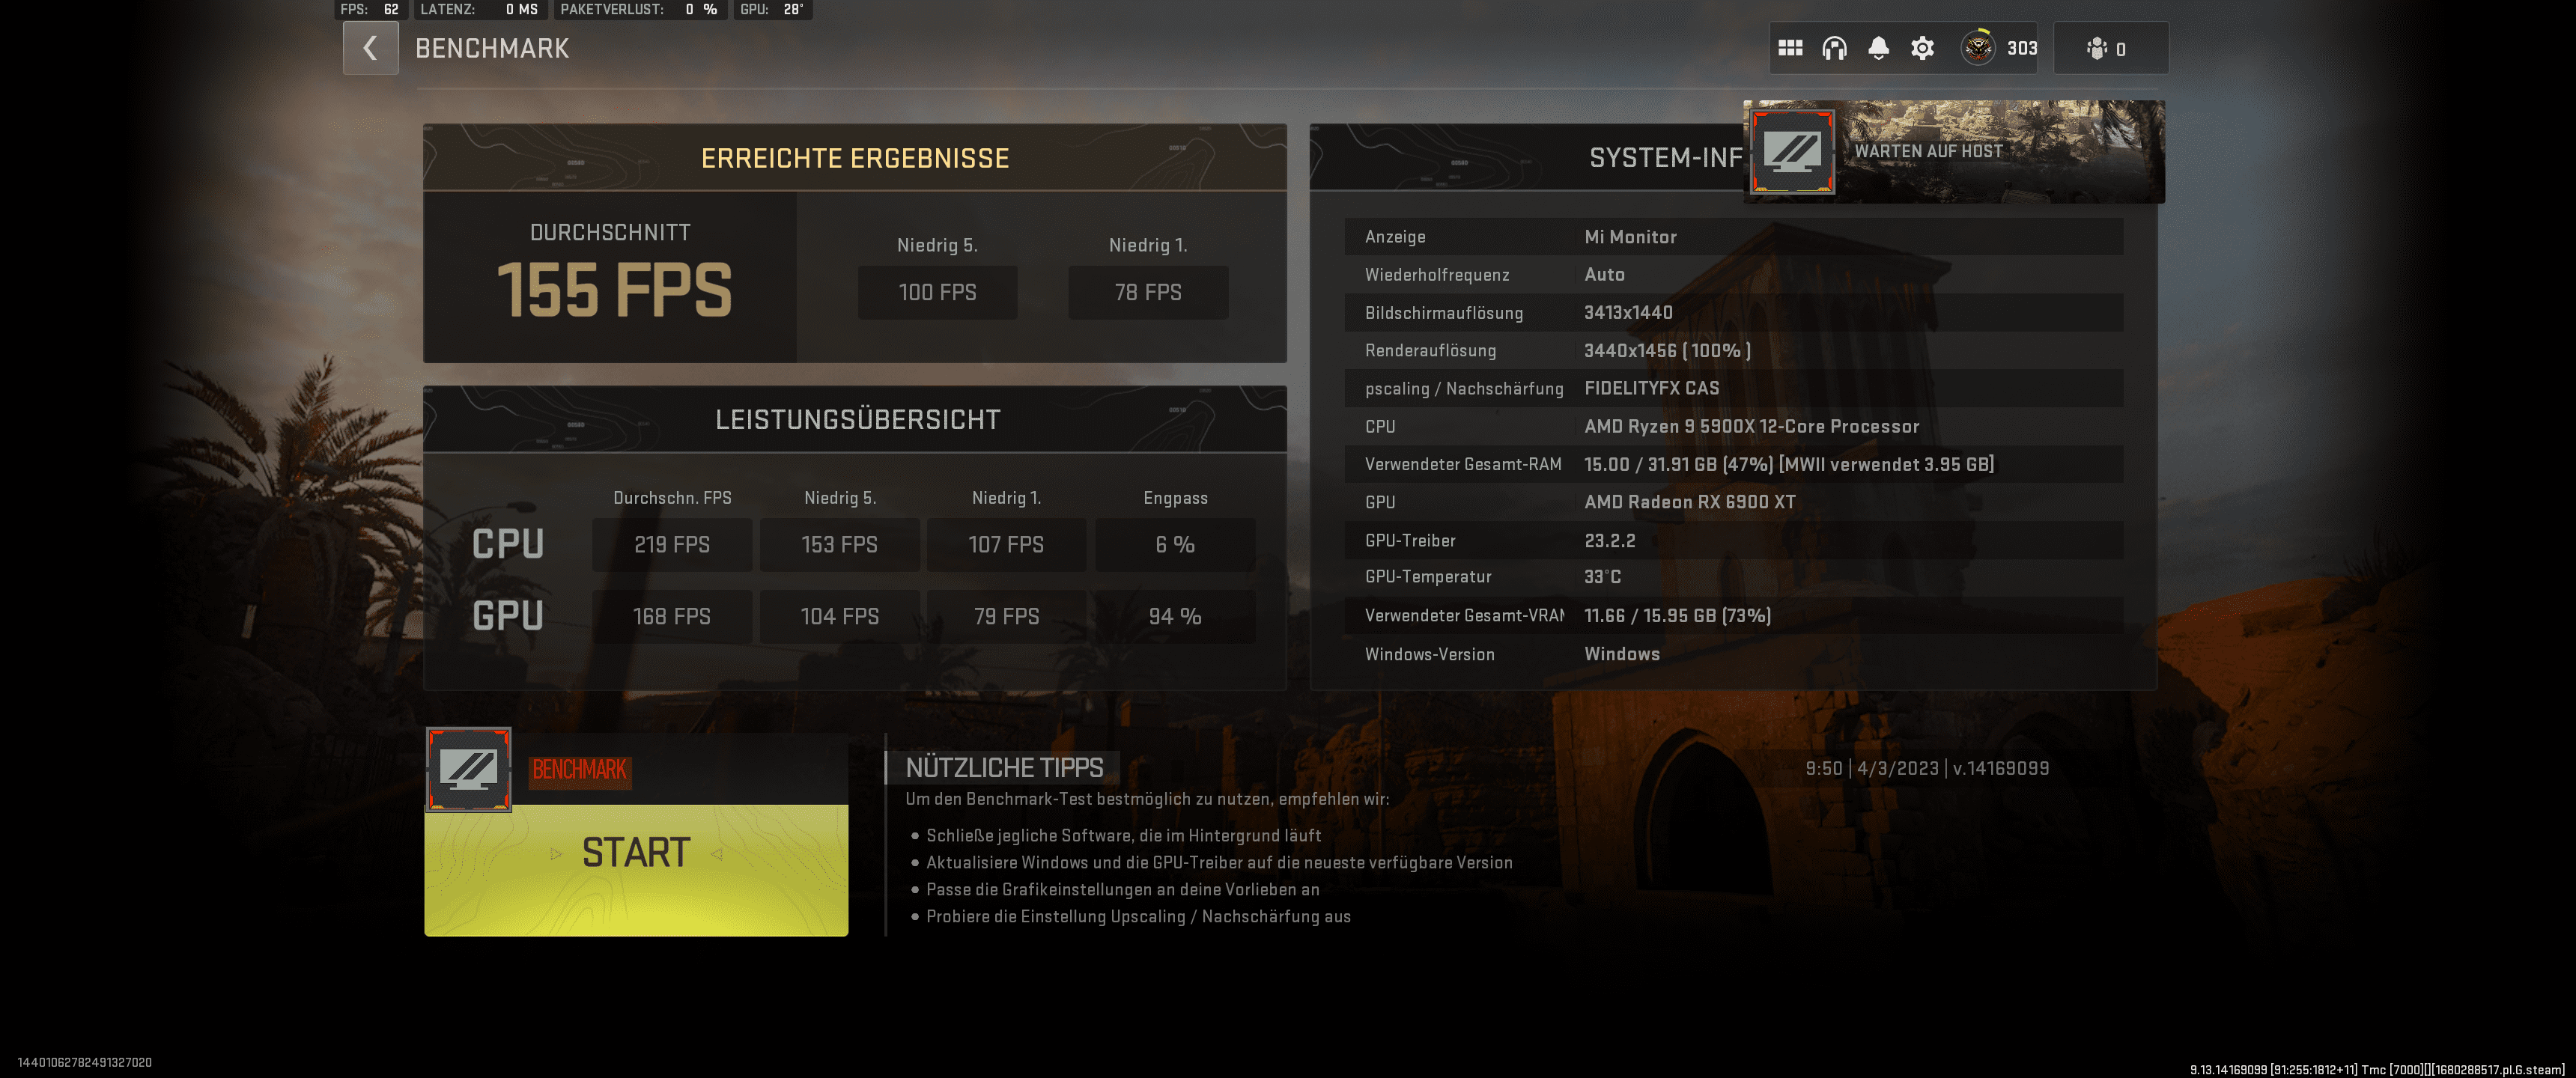The image size is (2576, 1078).
Task: Select the Leistungsübersicht header
Action: 856,419
